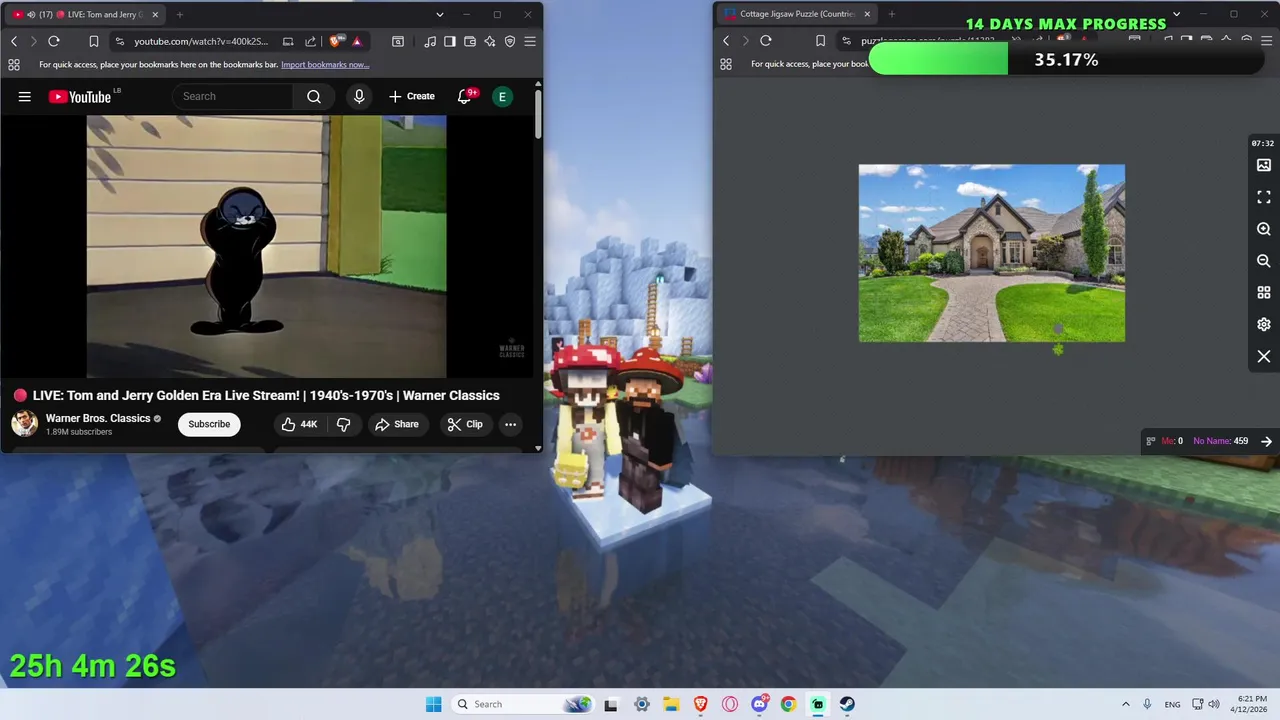This screenshot has width=1280, height=720.
Task: Arrange puzzle pieces with grid icon
Action: pos(1264,293)
